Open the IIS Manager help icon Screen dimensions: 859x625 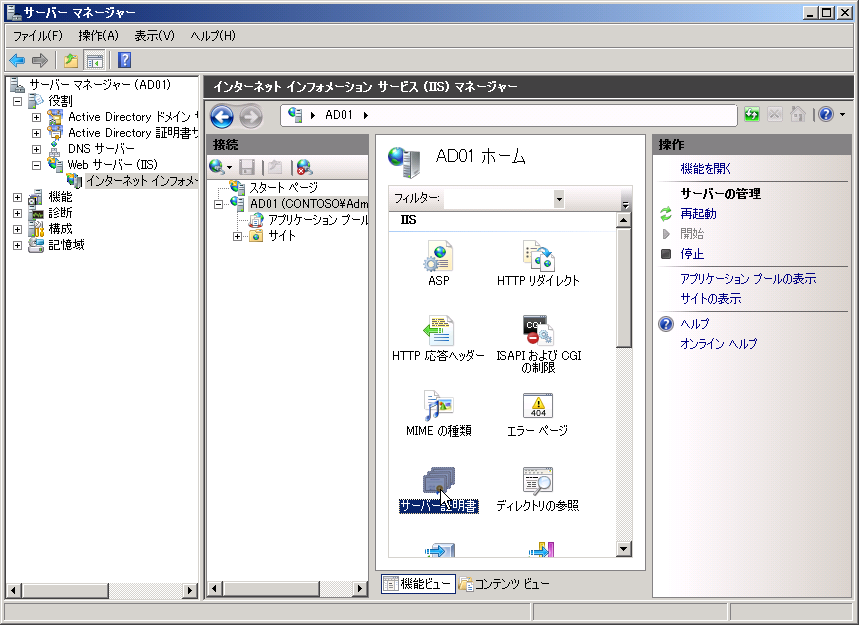826,114
